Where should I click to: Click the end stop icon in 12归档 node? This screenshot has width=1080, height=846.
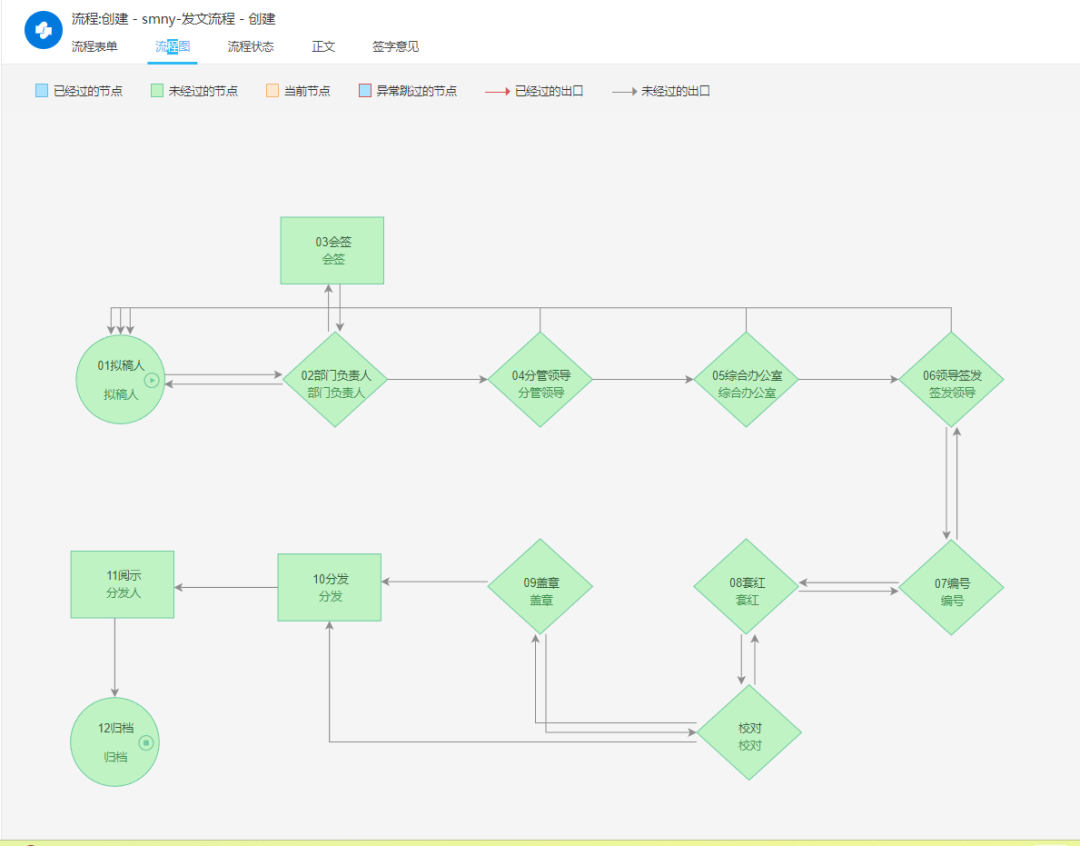146,742
